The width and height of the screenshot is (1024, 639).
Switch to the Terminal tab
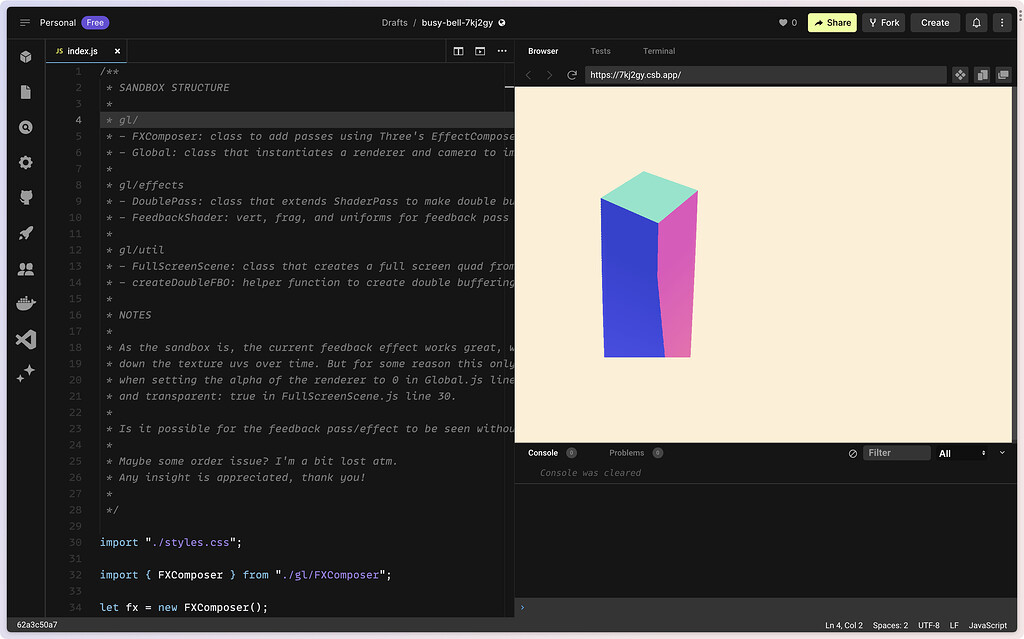[658, 50]
